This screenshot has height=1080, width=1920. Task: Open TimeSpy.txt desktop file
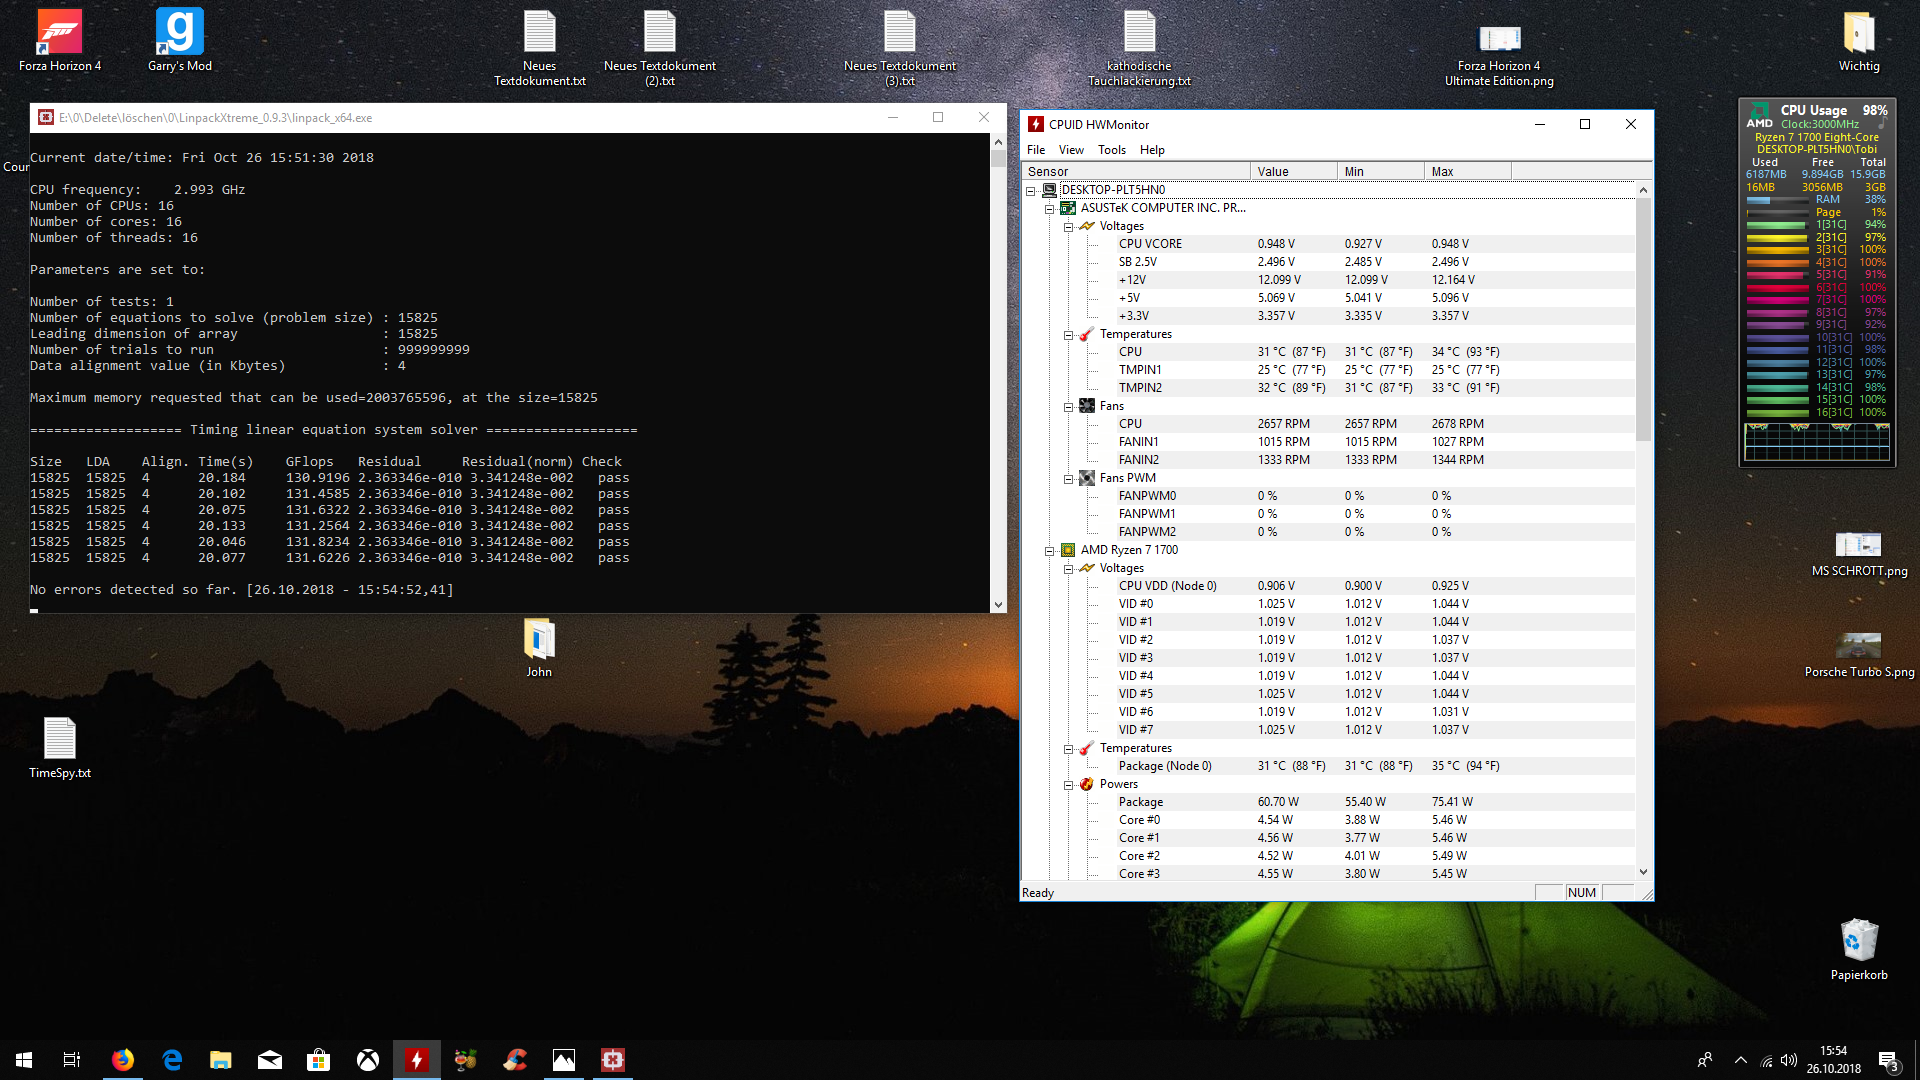[x=60, y=741]
